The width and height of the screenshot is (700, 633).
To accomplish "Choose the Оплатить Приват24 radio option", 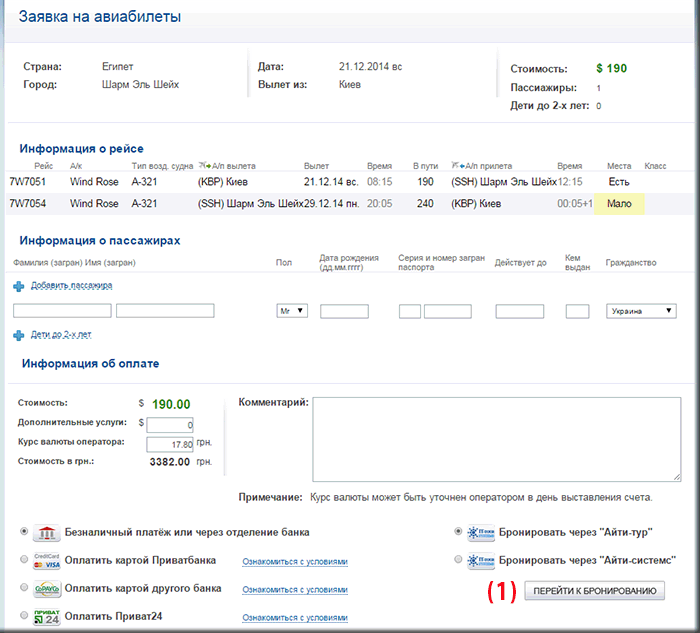I will 24,616.
